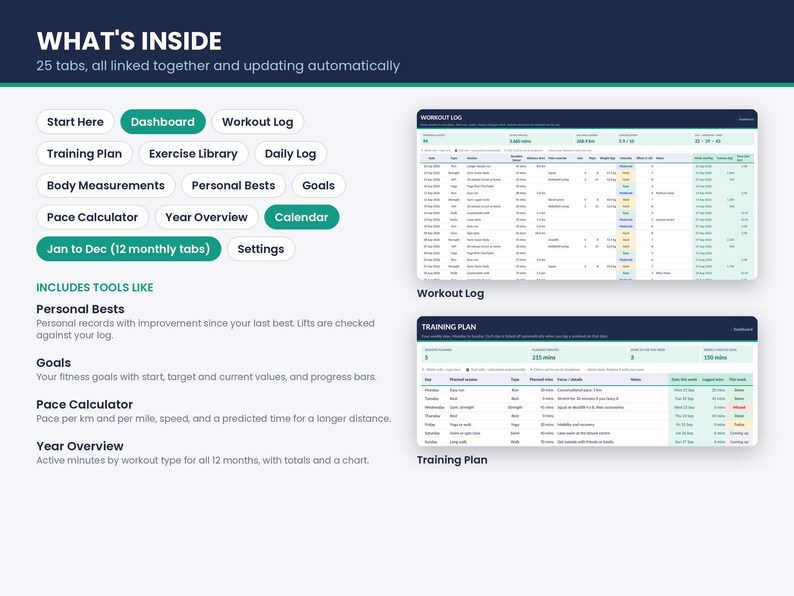Click the Saturday row in Training Plan

pyautogui.click(x=587, y=433)
